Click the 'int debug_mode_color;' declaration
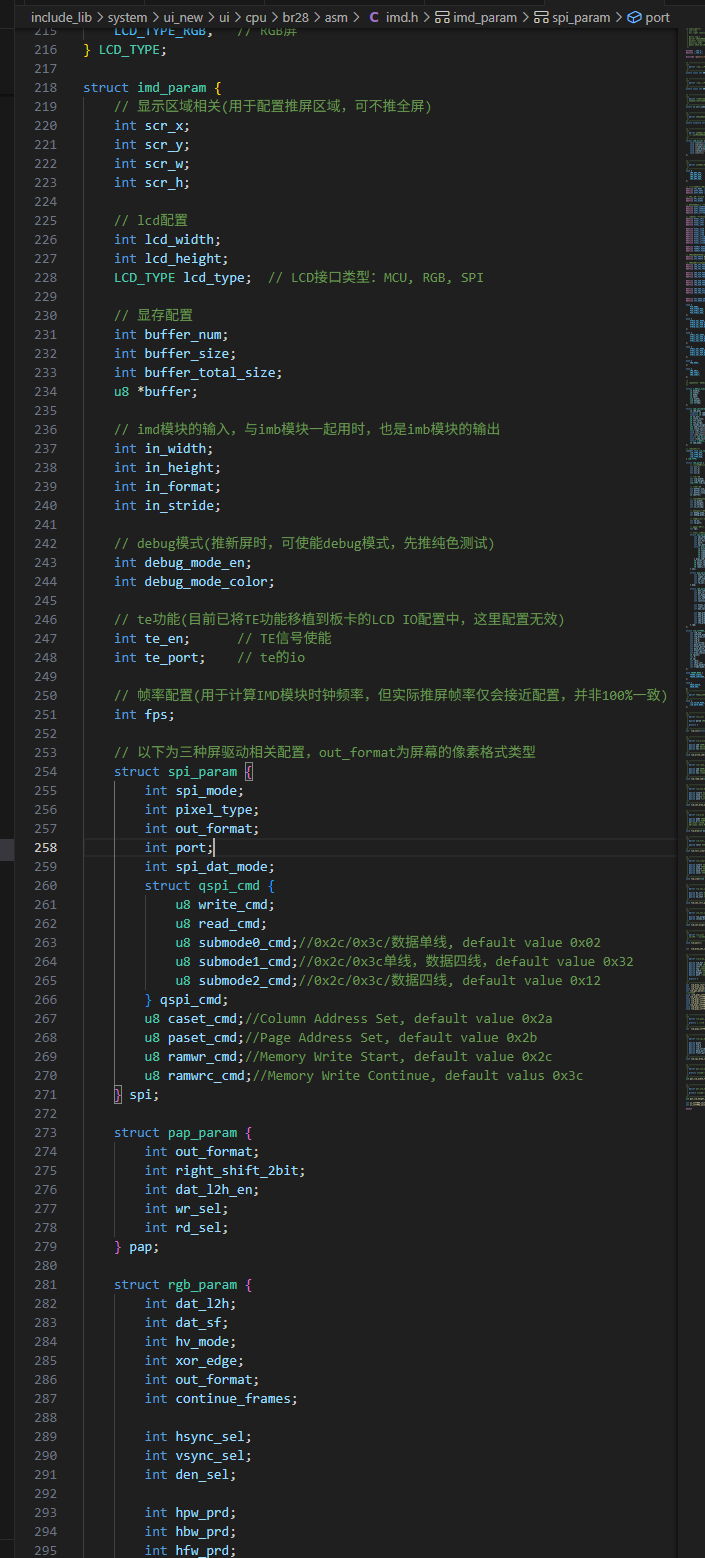705x1558 pixels. coord(194,581)
